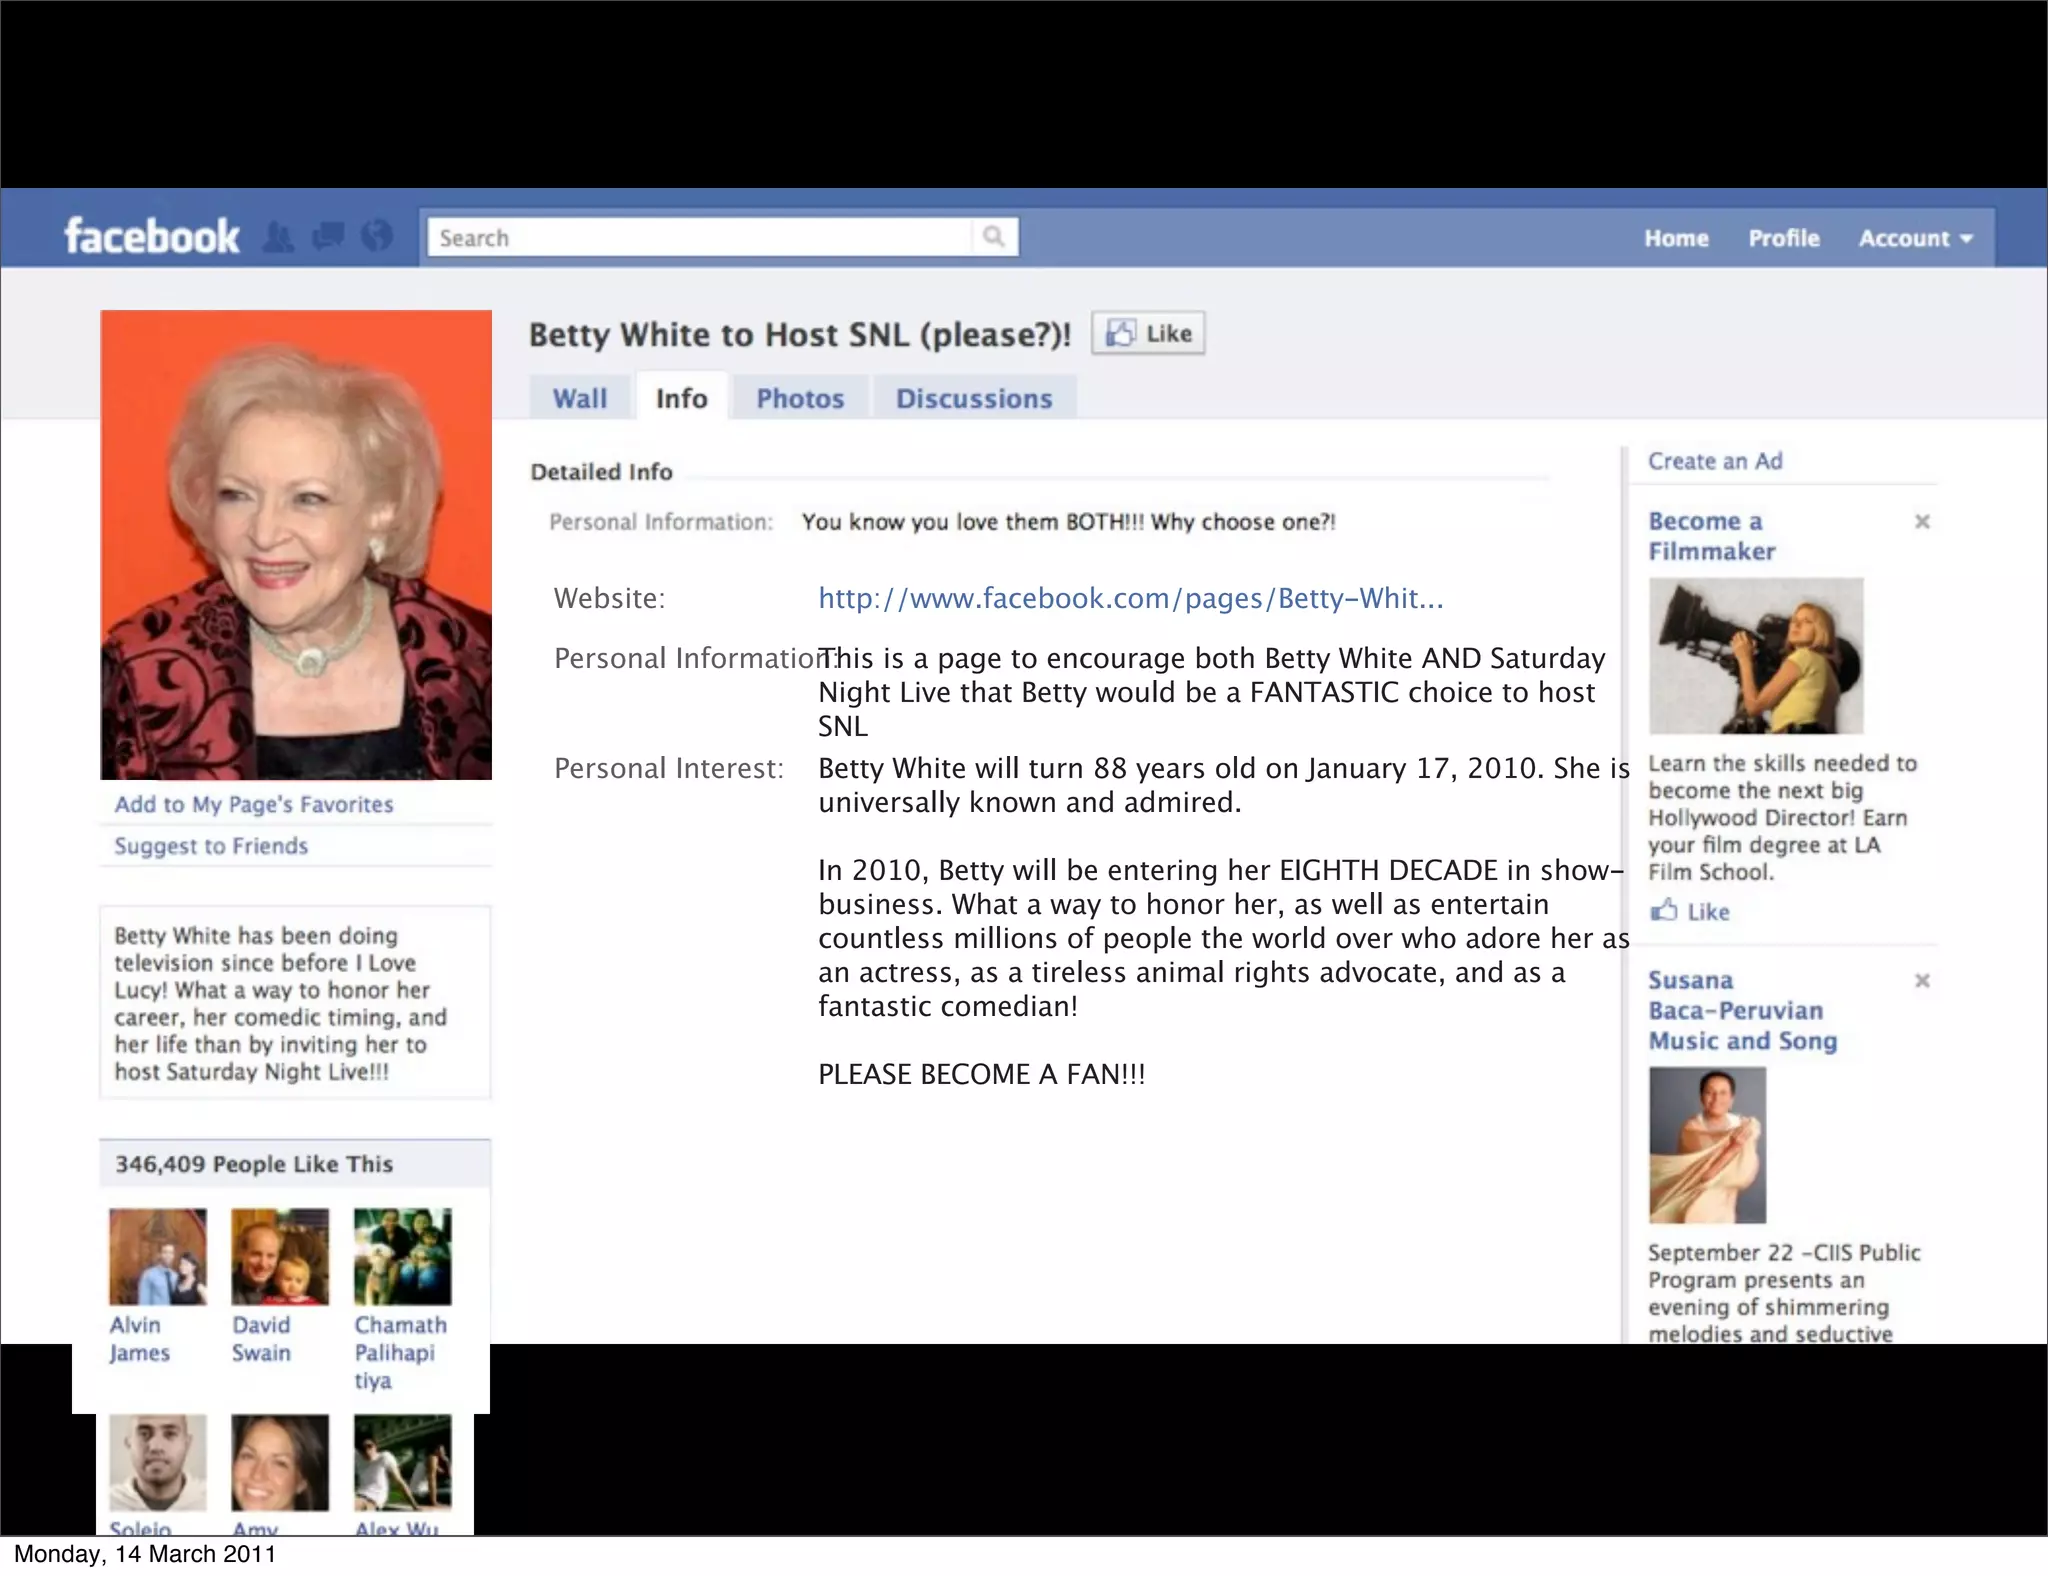Click Suggest to Friends link
This screenshot has height=1576, width=2048.
tap(211, 846)
